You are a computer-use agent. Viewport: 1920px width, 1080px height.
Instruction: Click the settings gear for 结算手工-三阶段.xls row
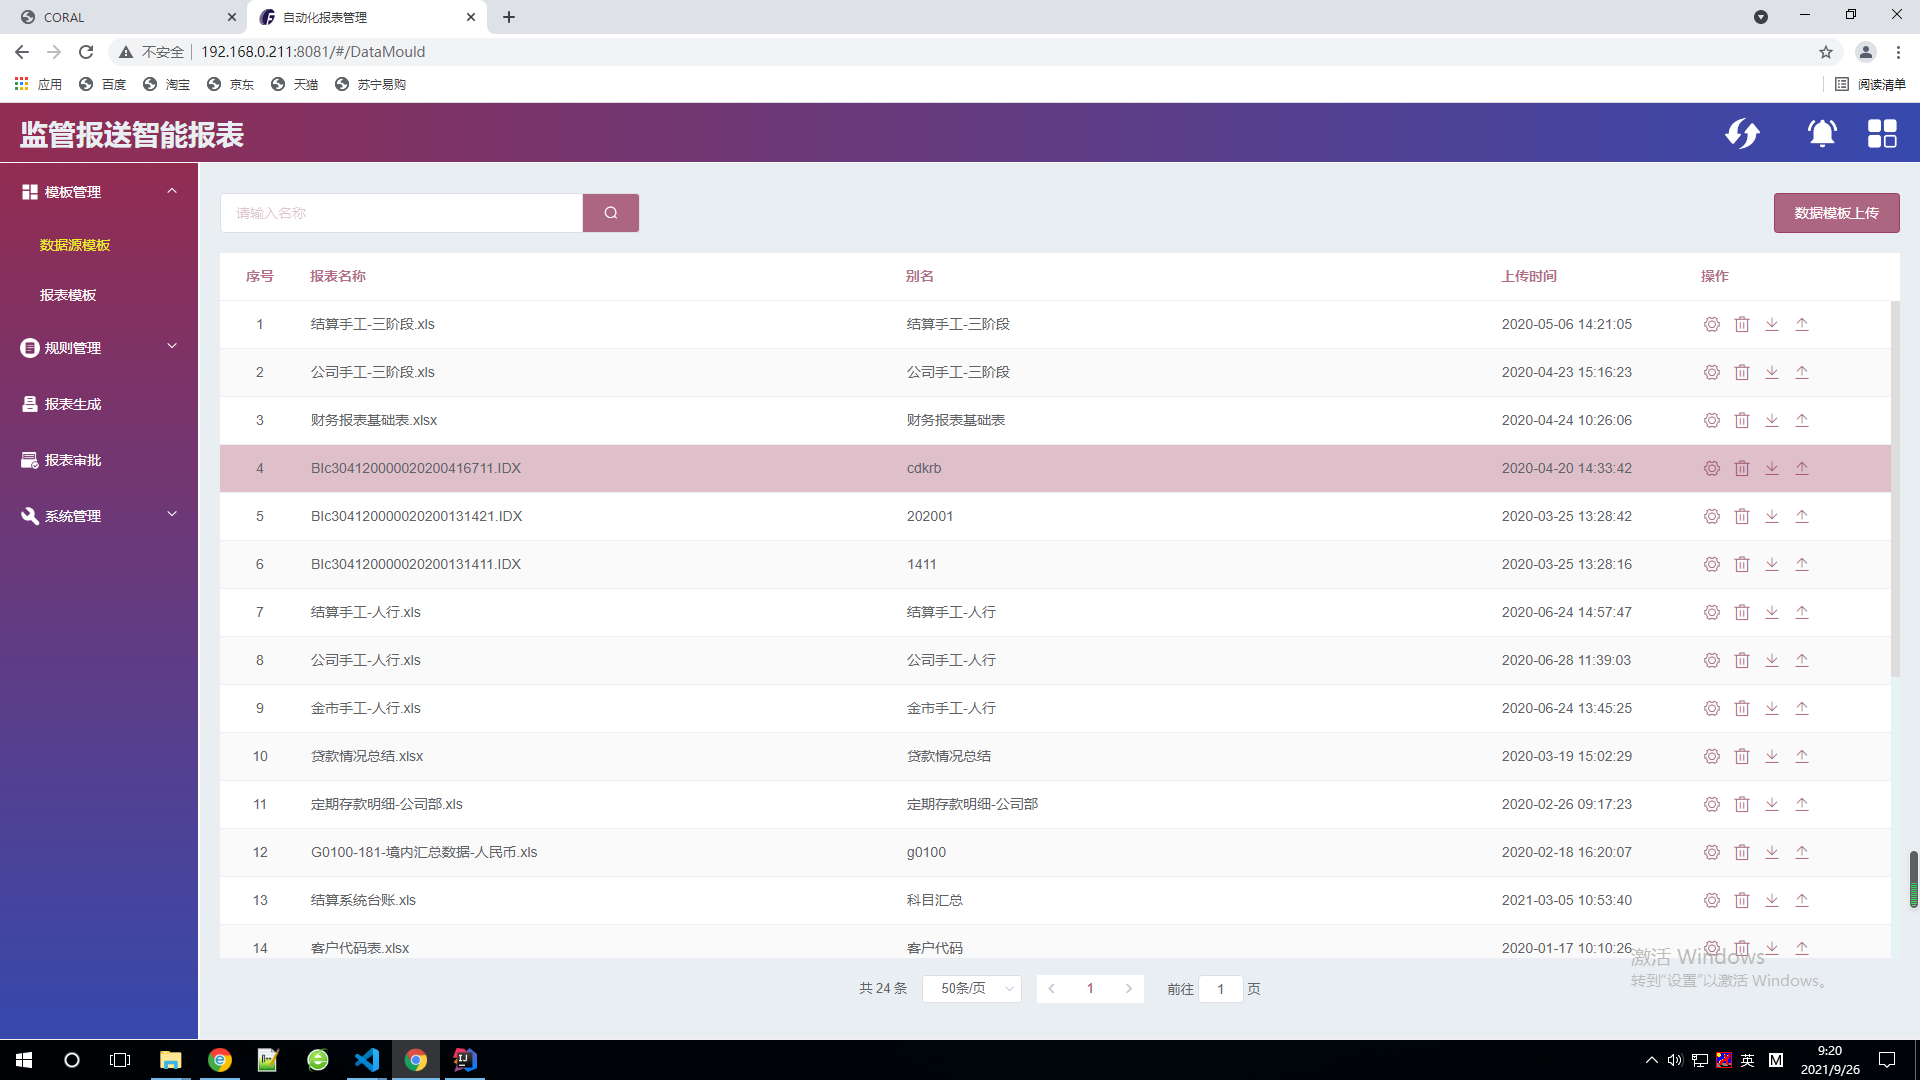click(1711, 324)
